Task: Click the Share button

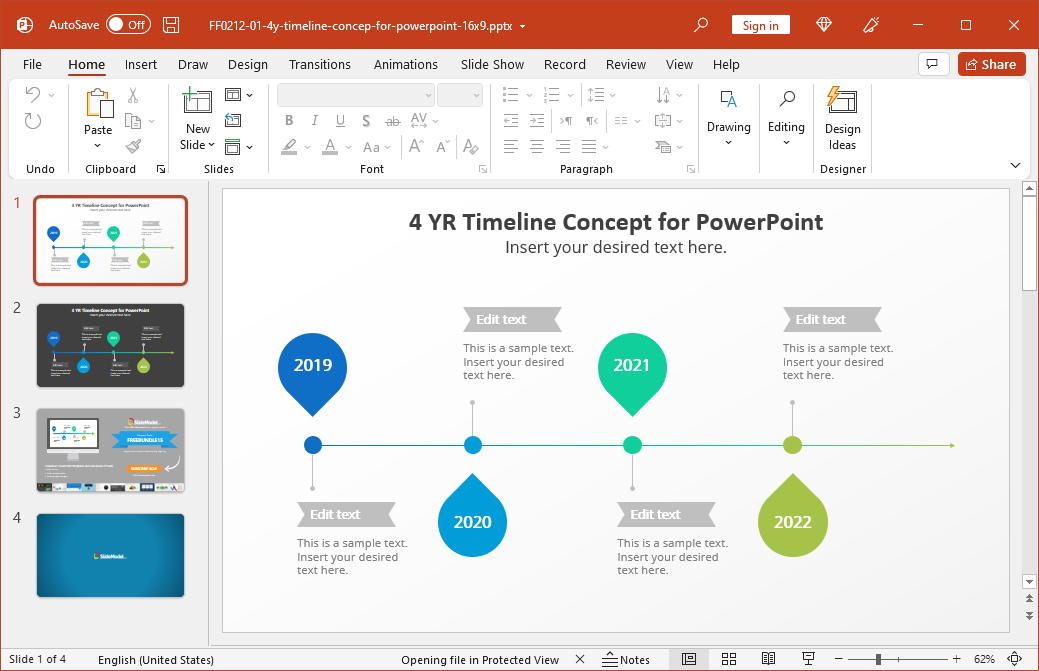Action: (991, 64)
